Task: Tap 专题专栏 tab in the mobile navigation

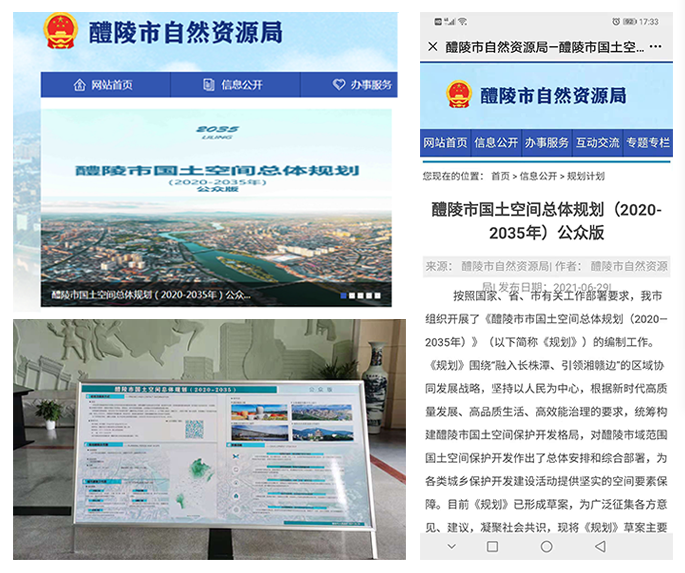Action: coord(648,142)
